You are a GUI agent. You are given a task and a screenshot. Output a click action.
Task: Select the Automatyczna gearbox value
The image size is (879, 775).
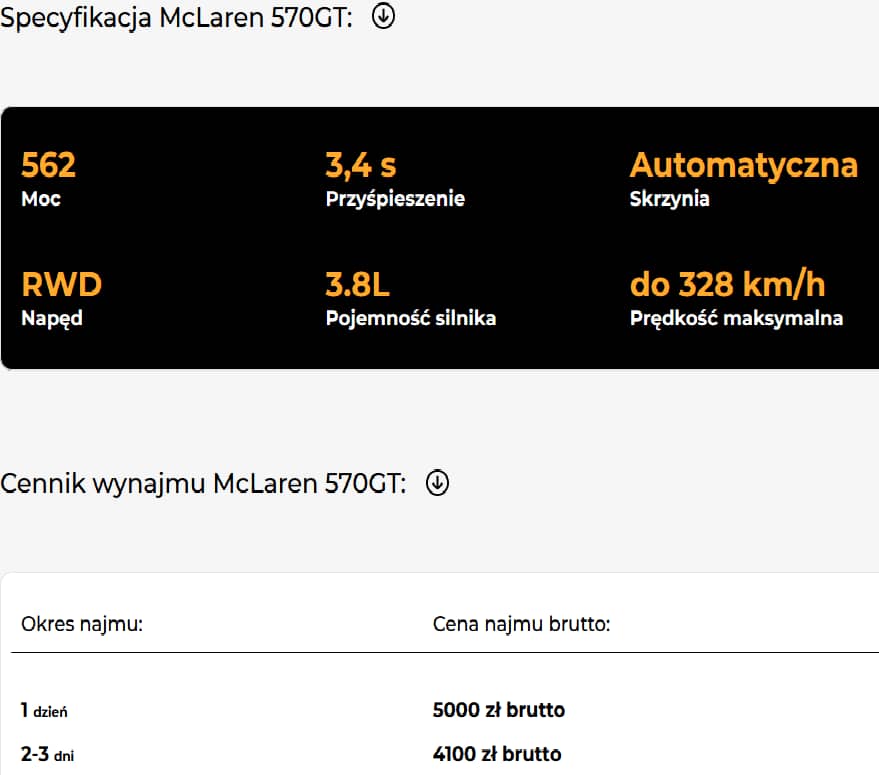(x=743, y=165)
